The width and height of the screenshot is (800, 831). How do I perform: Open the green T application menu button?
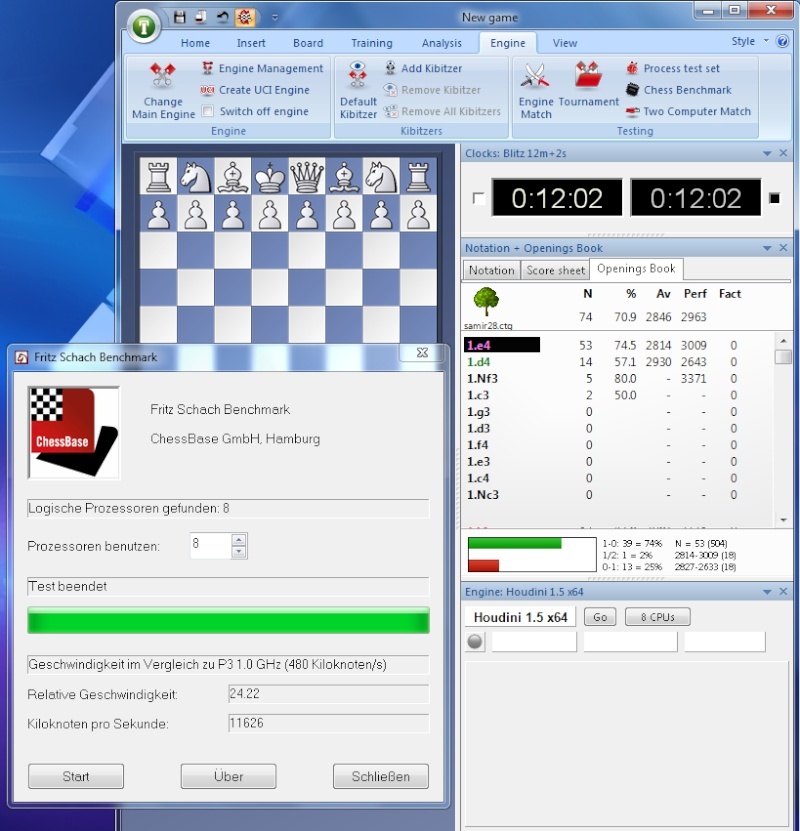[x=144, y=26]
